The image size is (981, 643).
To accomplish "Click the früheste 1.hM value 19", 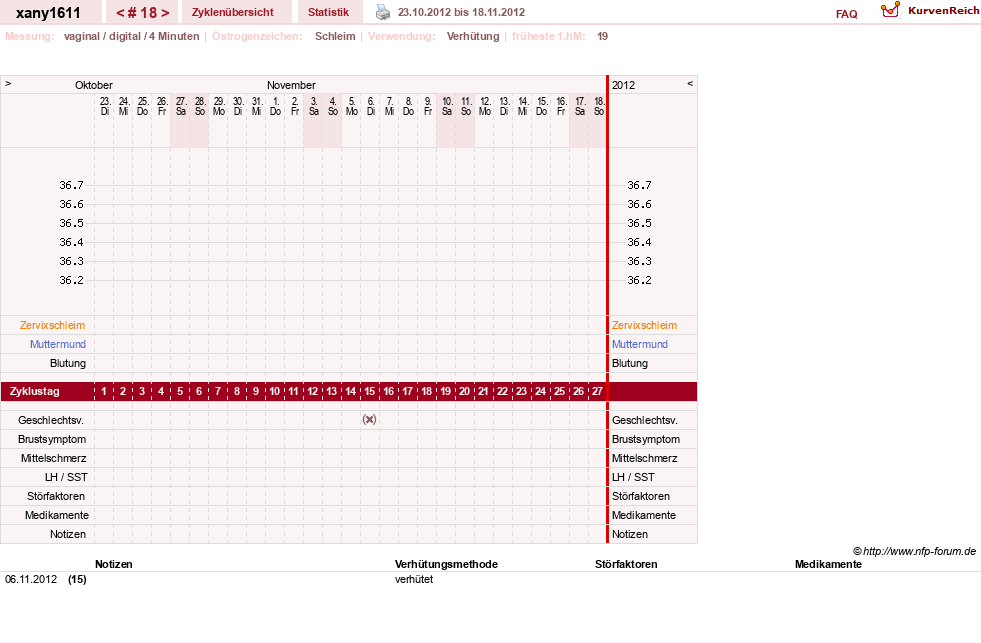I will coord(602,36).
